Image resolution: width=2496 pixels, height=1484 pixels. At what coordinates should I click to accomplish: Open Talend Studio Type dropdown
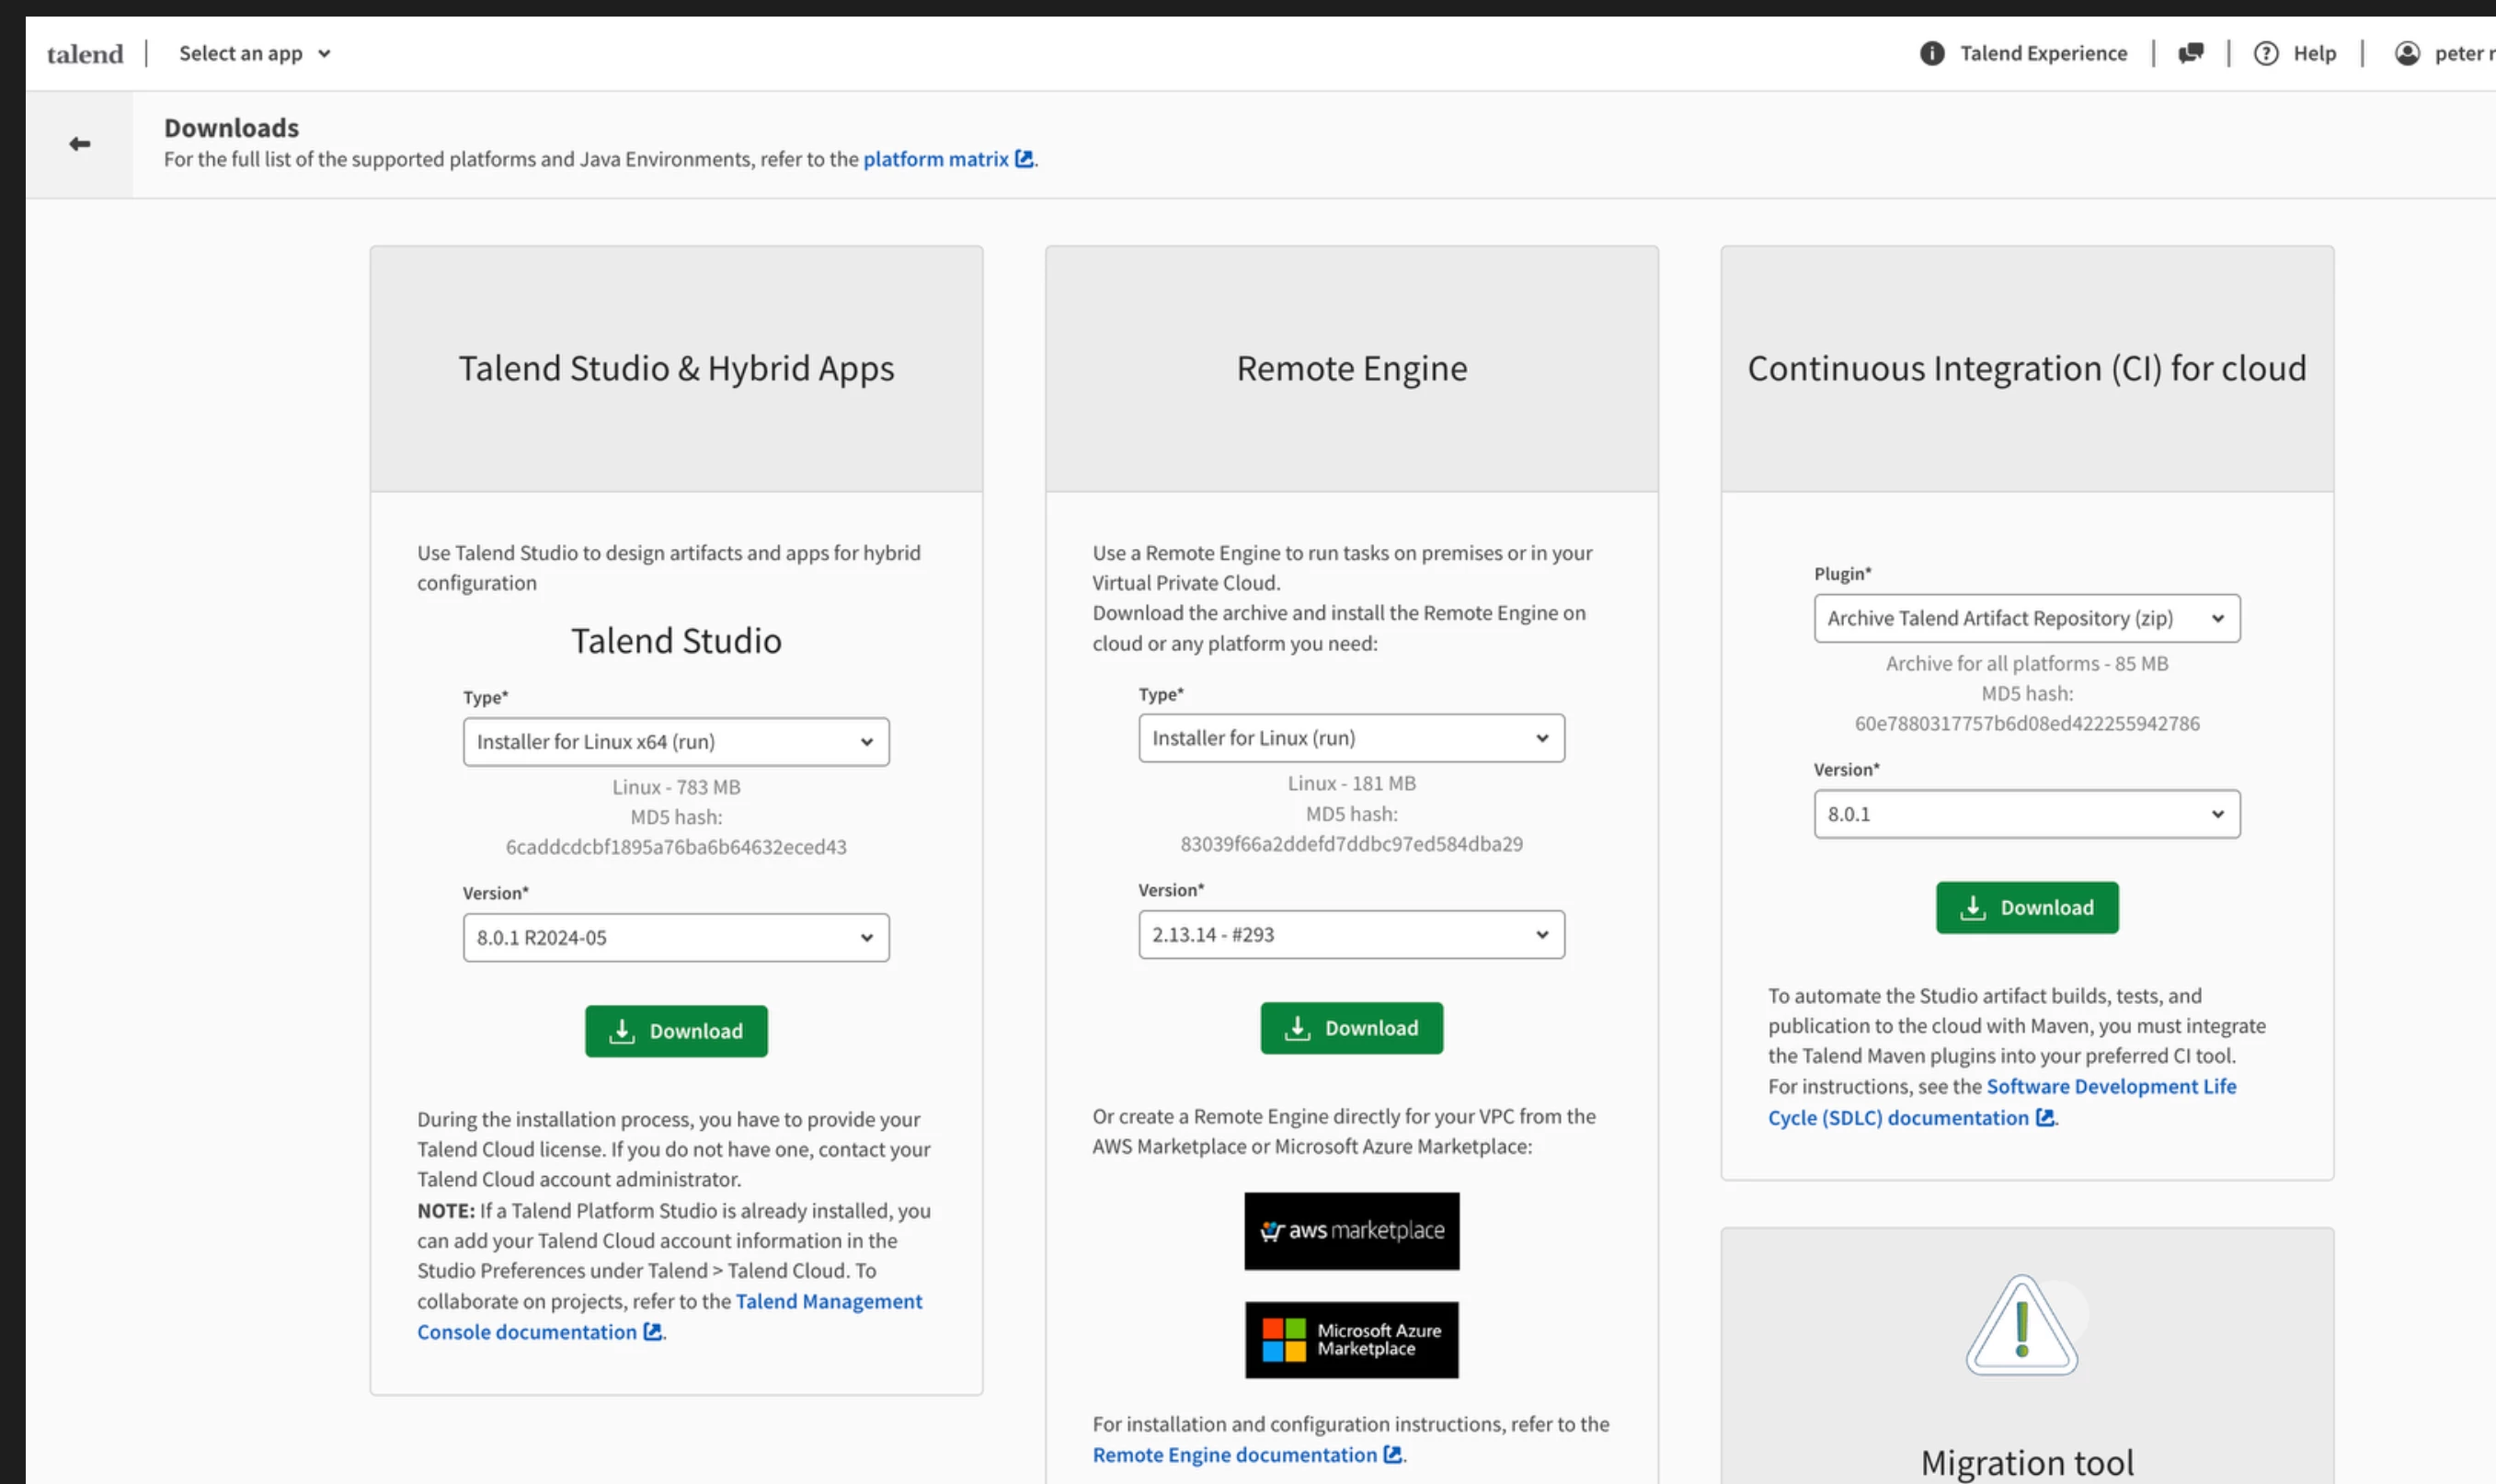click(676, 742)
